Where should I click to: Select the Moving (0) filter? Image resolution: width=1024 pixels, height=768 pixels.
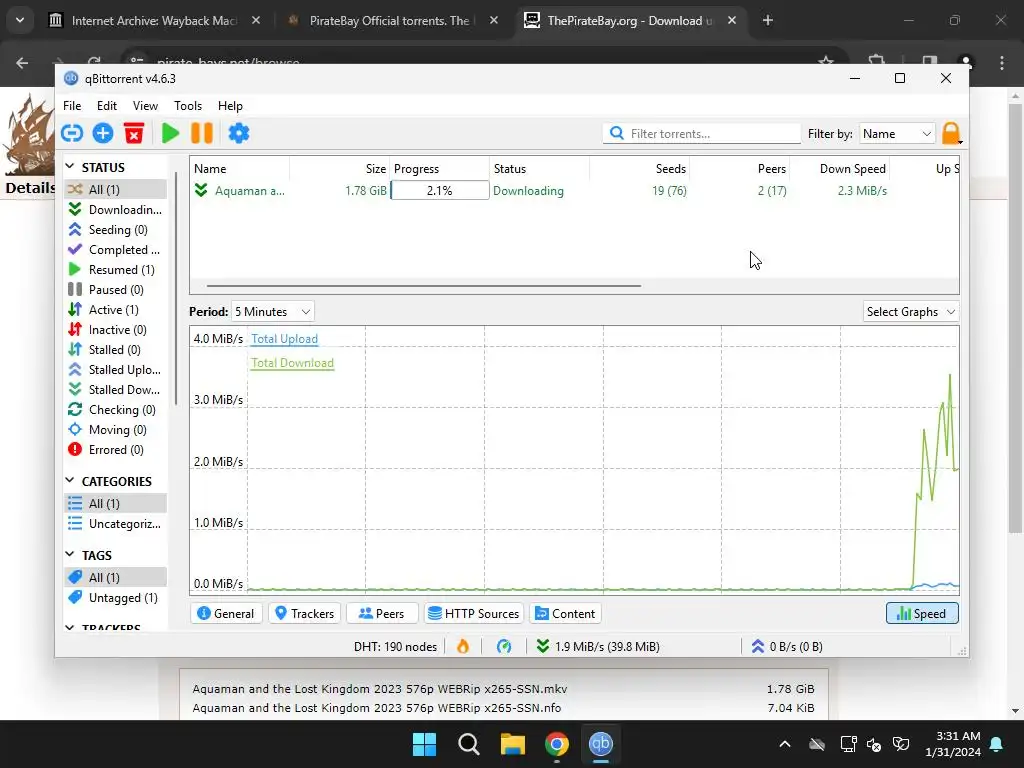pyautogui.click(x=116, y=430)
